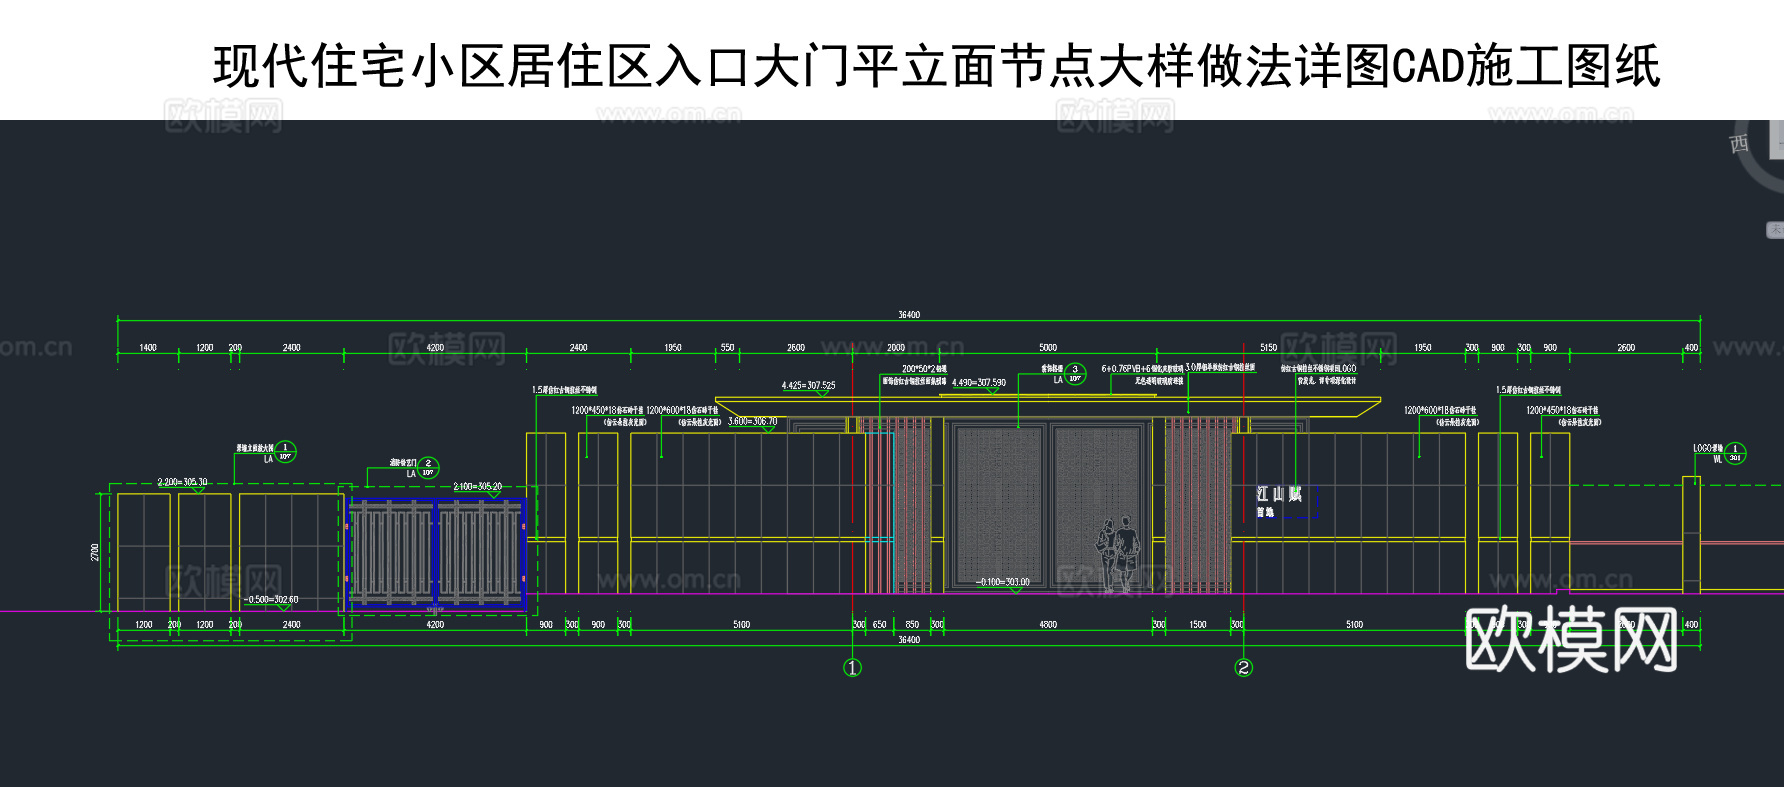Select the 36400 overall dimension on the top line
The image size is (1784, 787).
(x=909, y=315)
